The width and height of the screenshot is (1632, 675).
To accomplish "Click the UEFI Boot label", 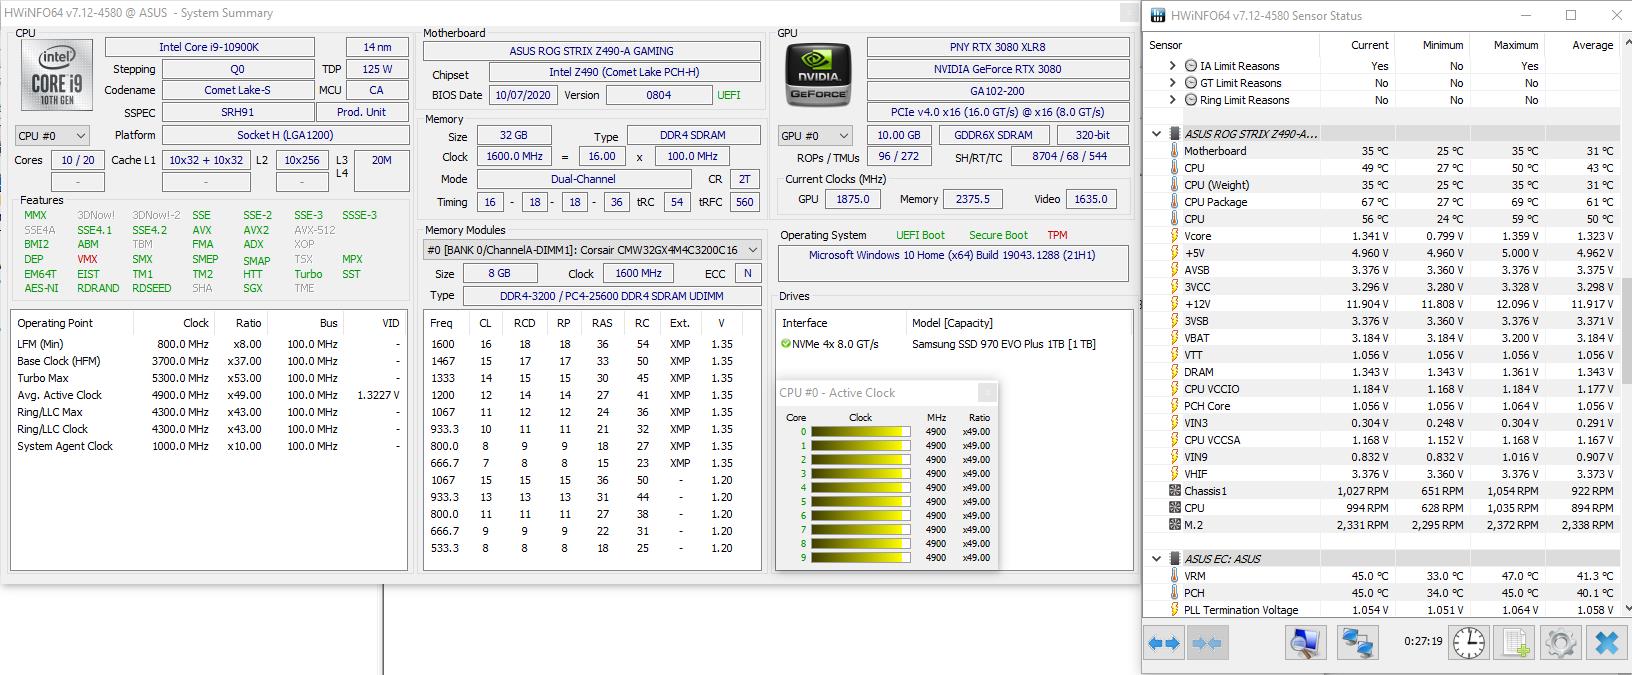I will coord(920,235).
